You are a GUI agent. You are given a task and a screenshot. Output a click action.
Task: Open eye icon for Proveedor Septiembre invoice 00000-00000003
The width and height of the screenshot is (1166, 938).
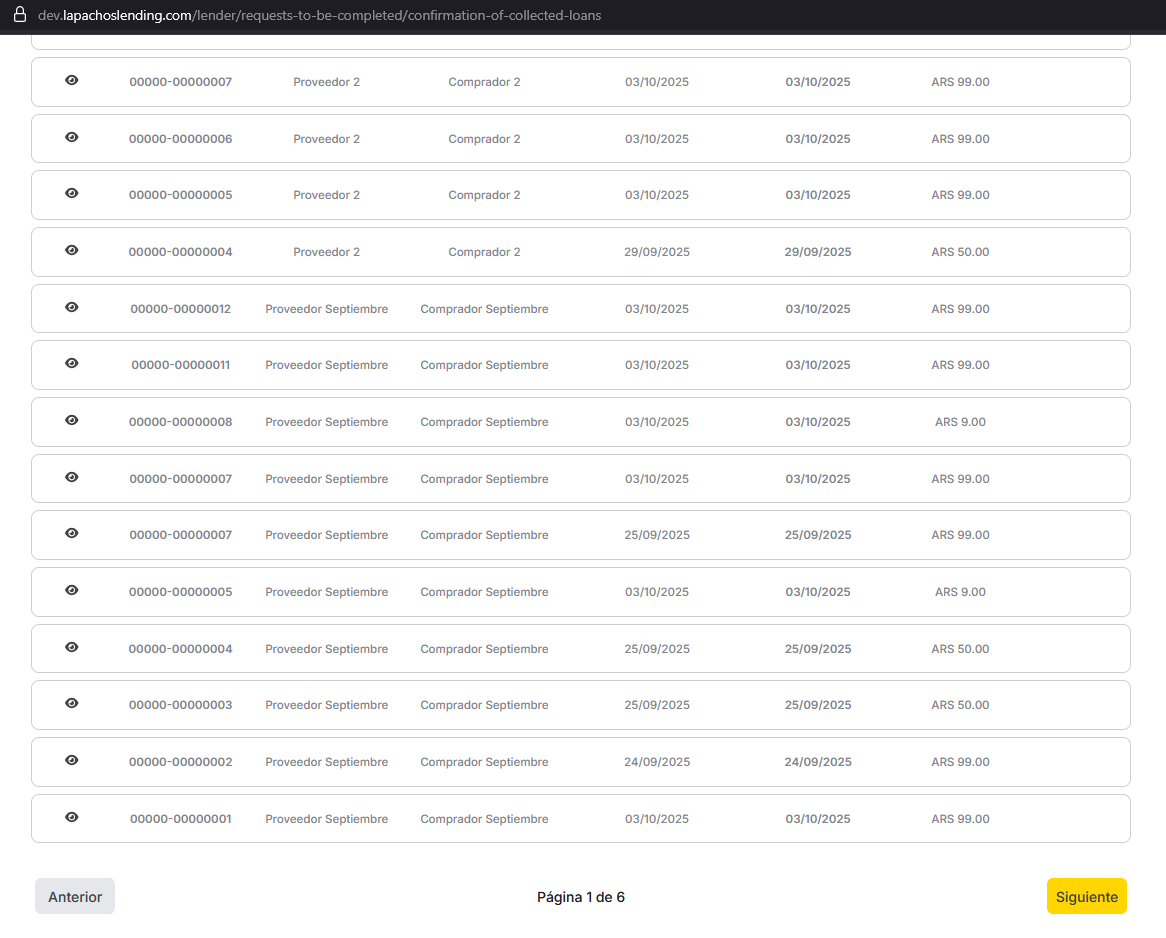(72, 704)
